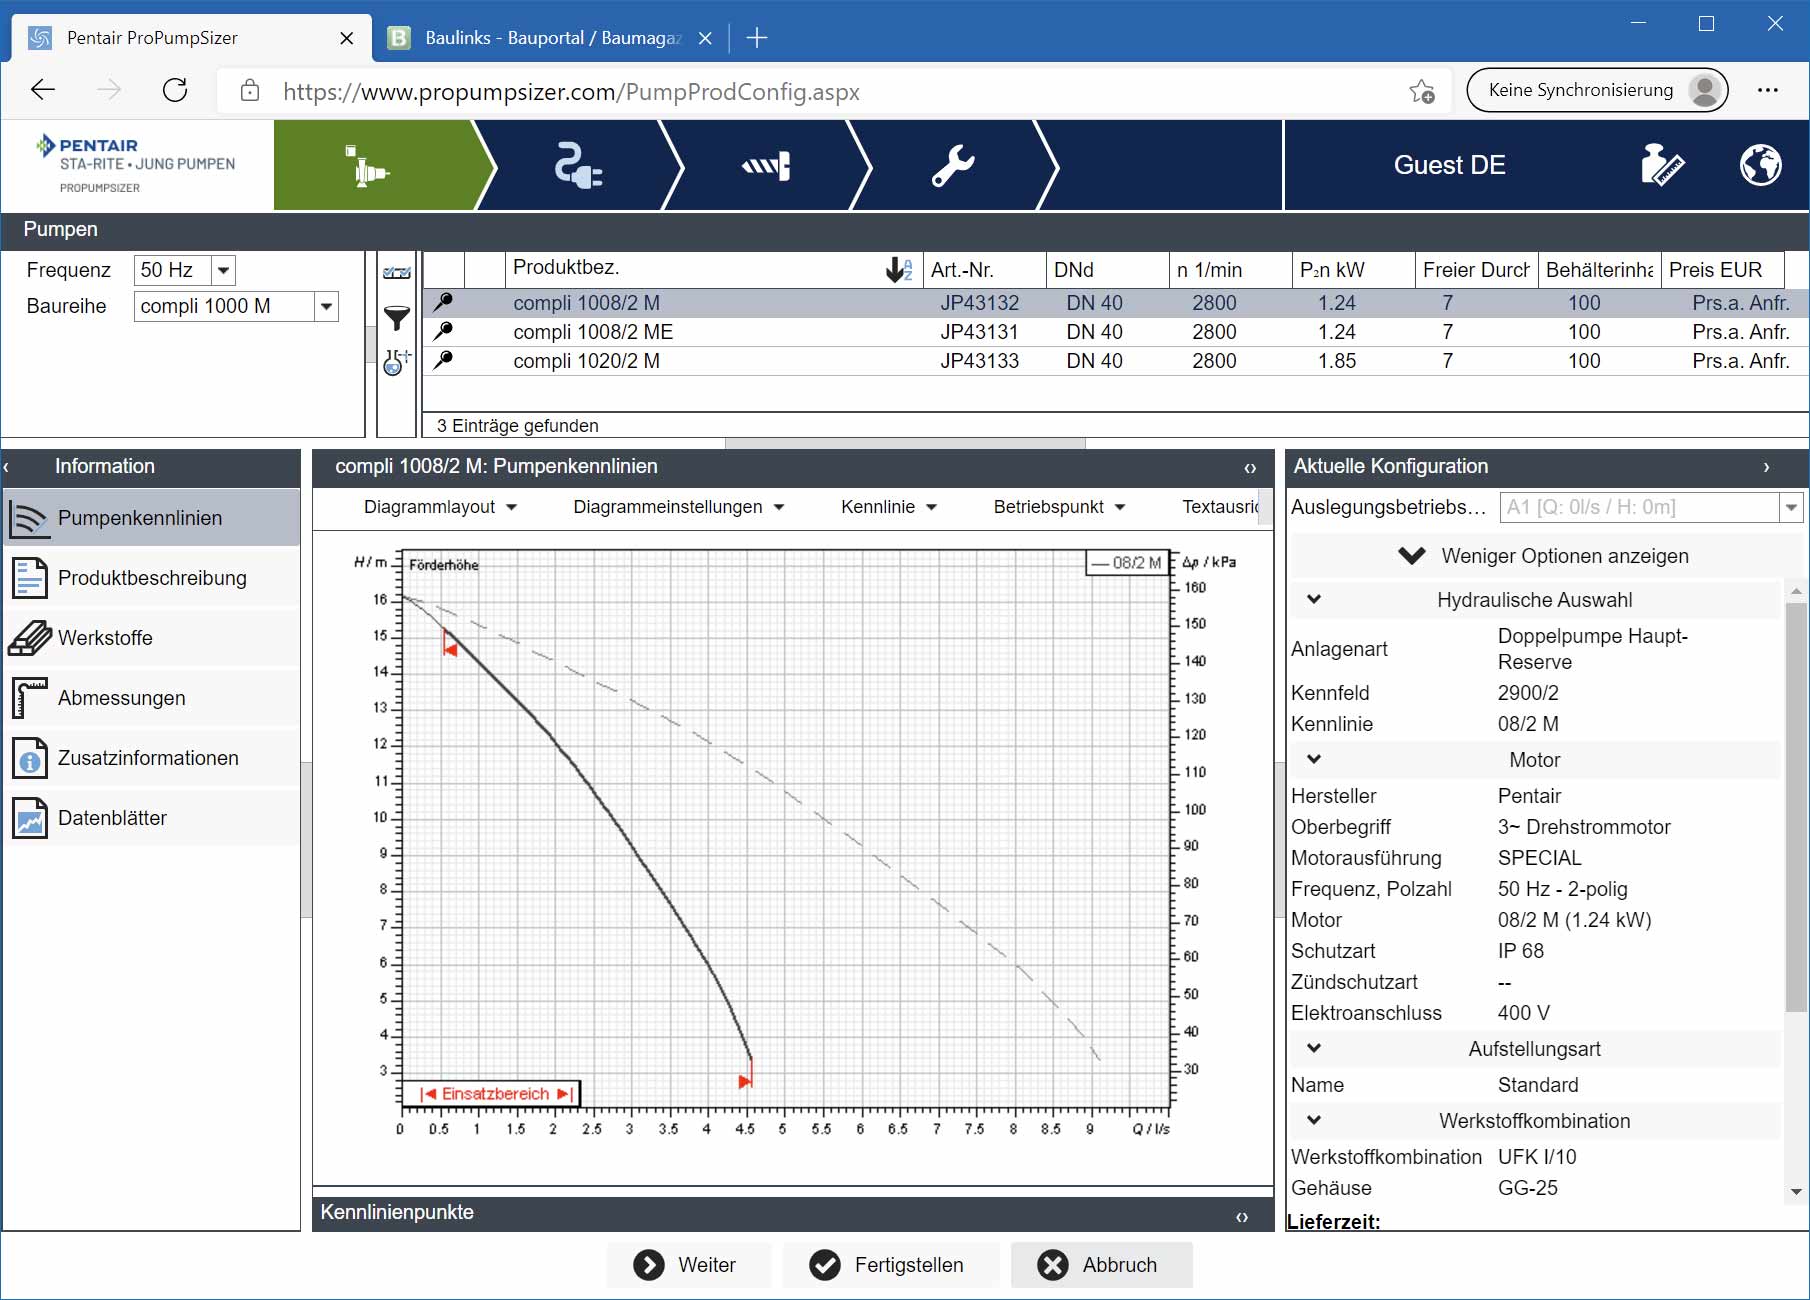The image size is (1810, 1300).
Task: Click article number JP43133
Action: 979,361
